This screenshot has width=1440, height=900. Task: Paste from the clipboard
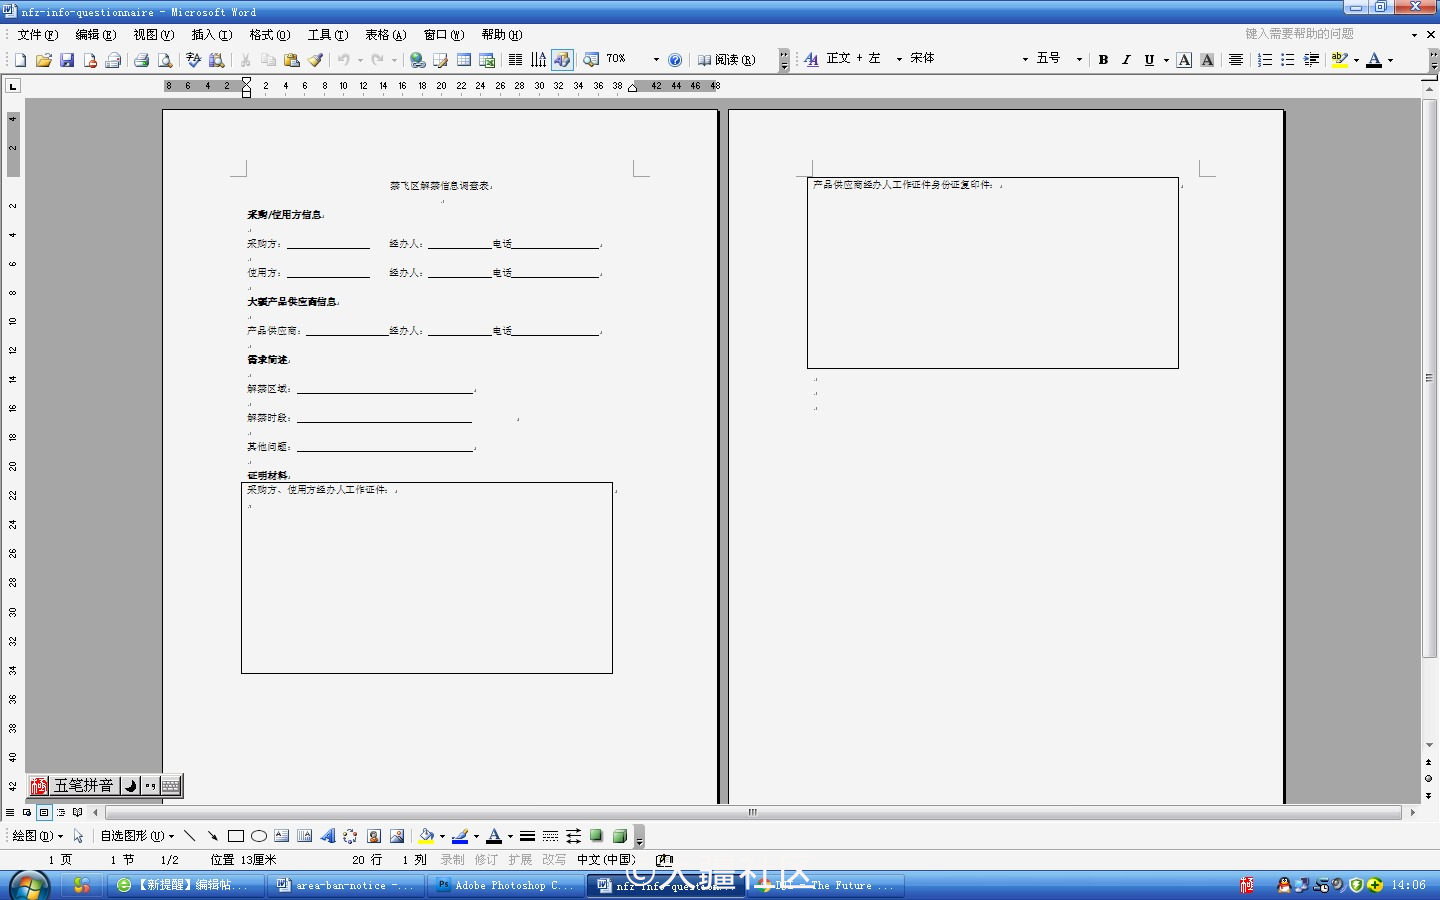point(291,60)
